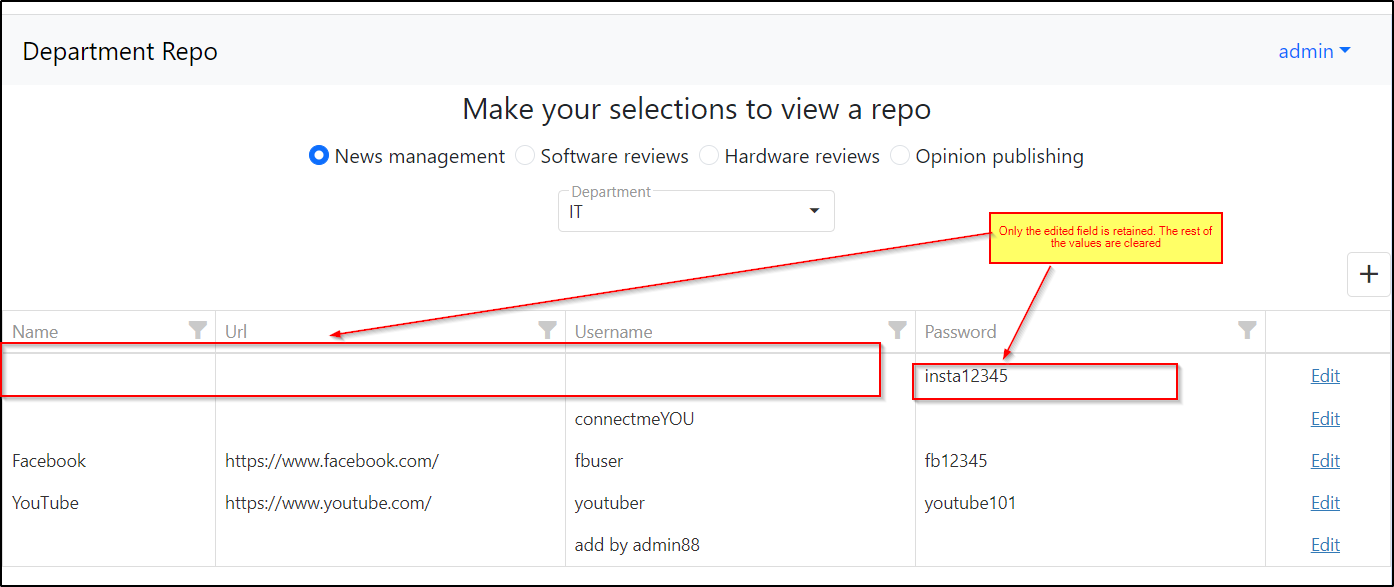1394x587 pixels.
Task: Edit the 'add by admin88' row
Action: [x=1325, y=545]
